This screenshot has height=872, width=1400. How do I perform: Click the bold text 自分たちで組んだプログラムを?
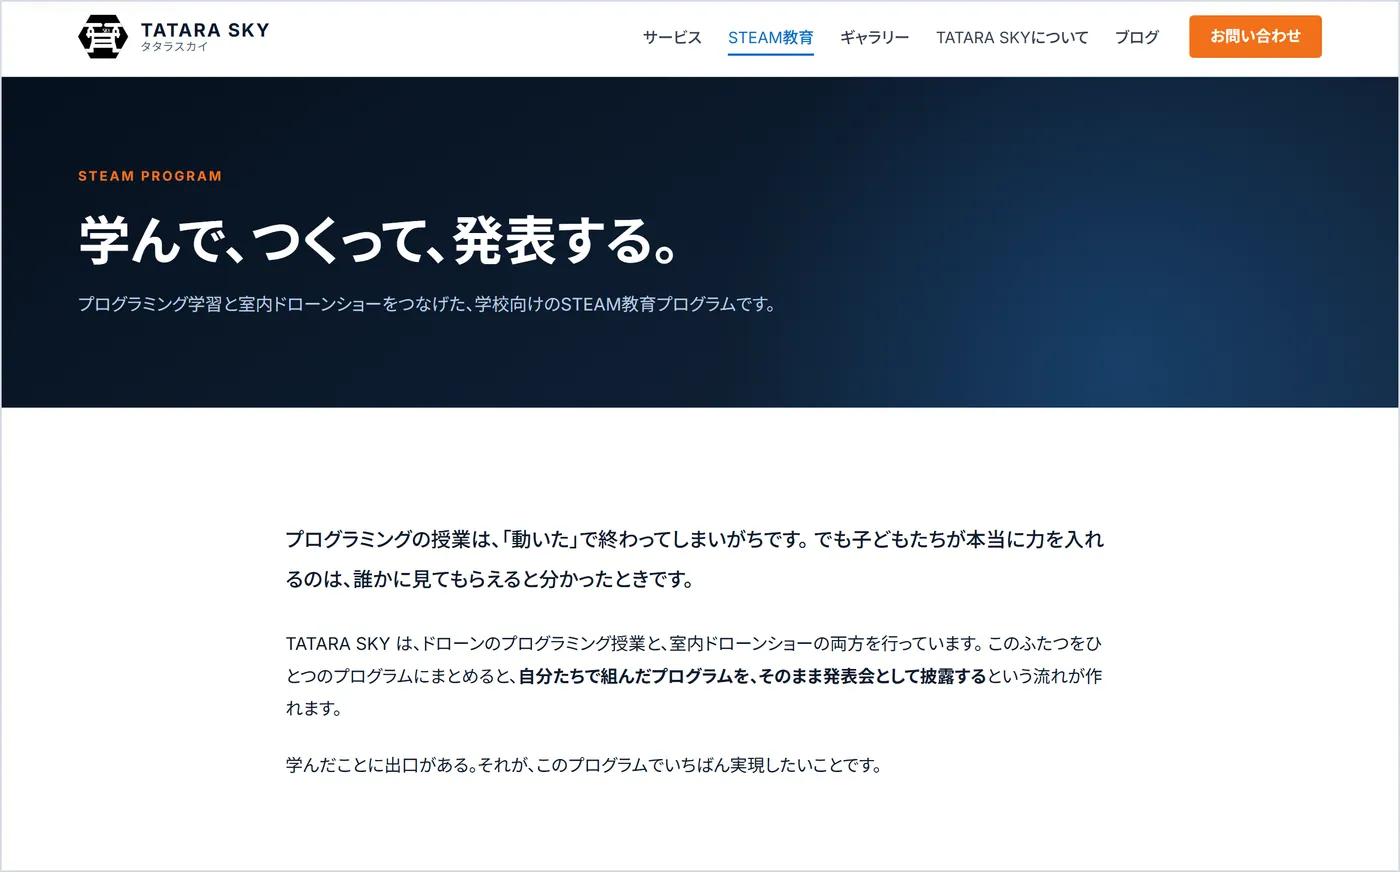(x=633, y=676)
